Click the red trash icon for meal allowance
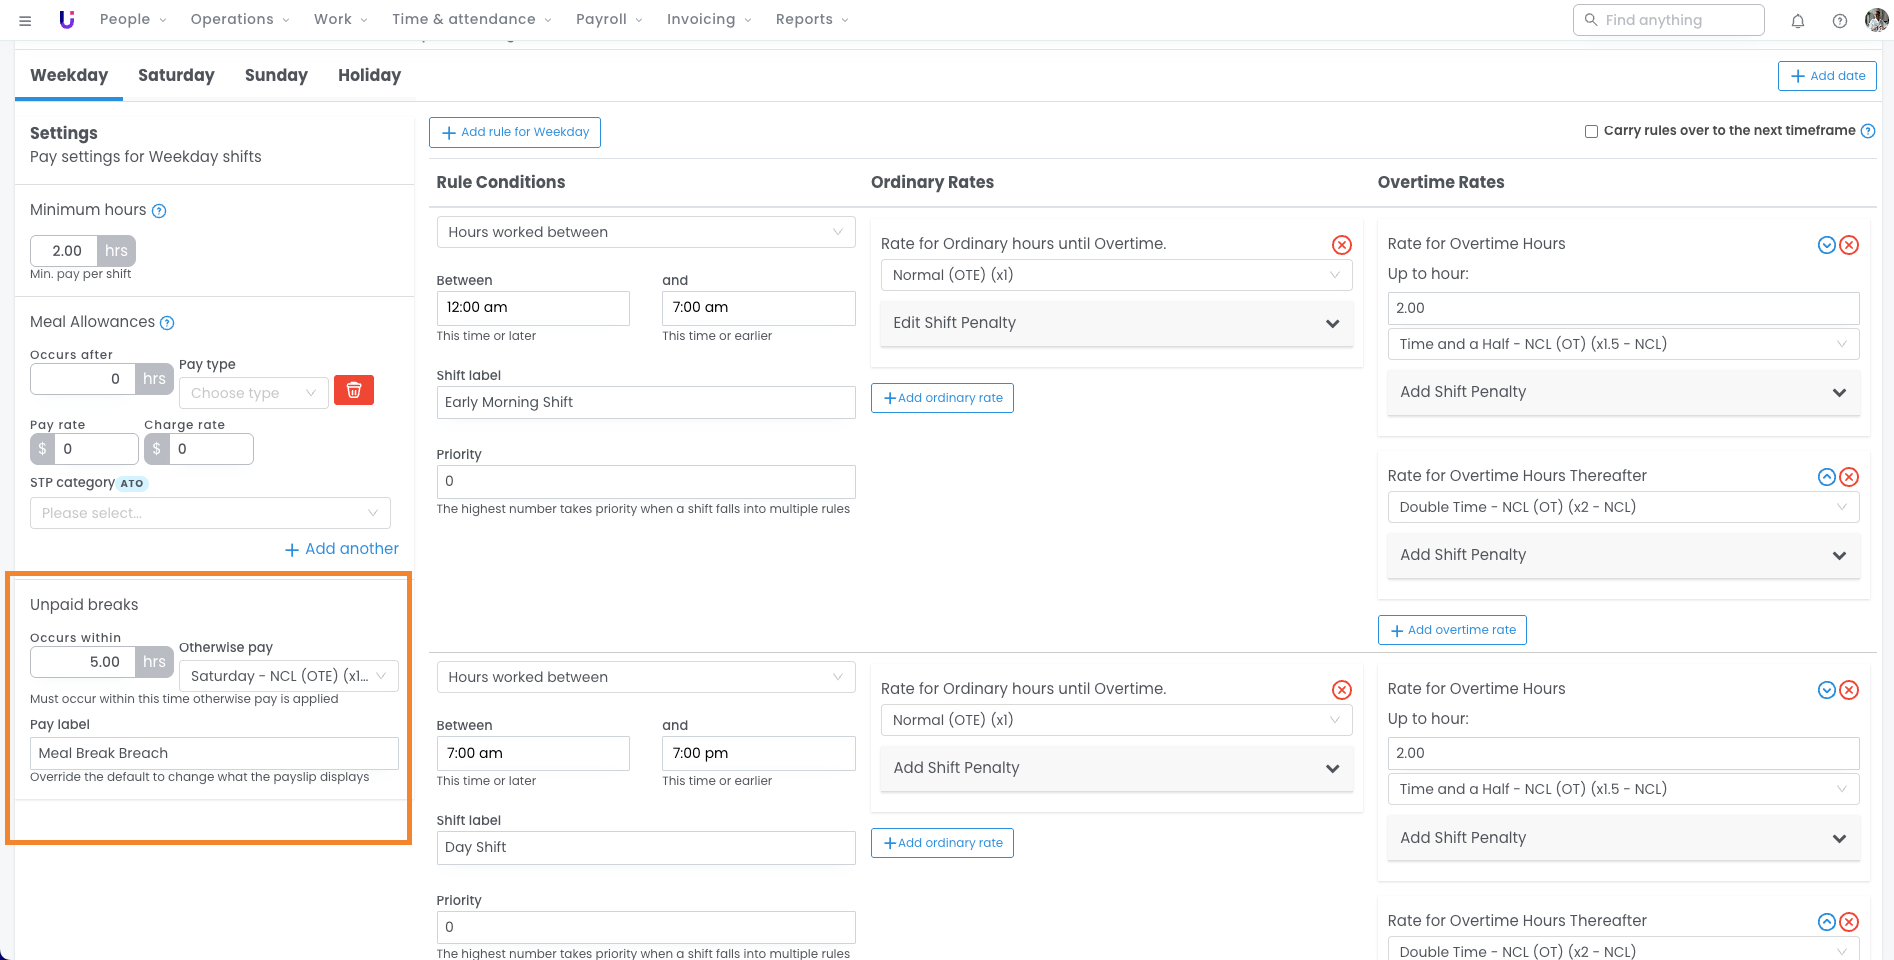1894x960 pixels. tap(353, 391)
